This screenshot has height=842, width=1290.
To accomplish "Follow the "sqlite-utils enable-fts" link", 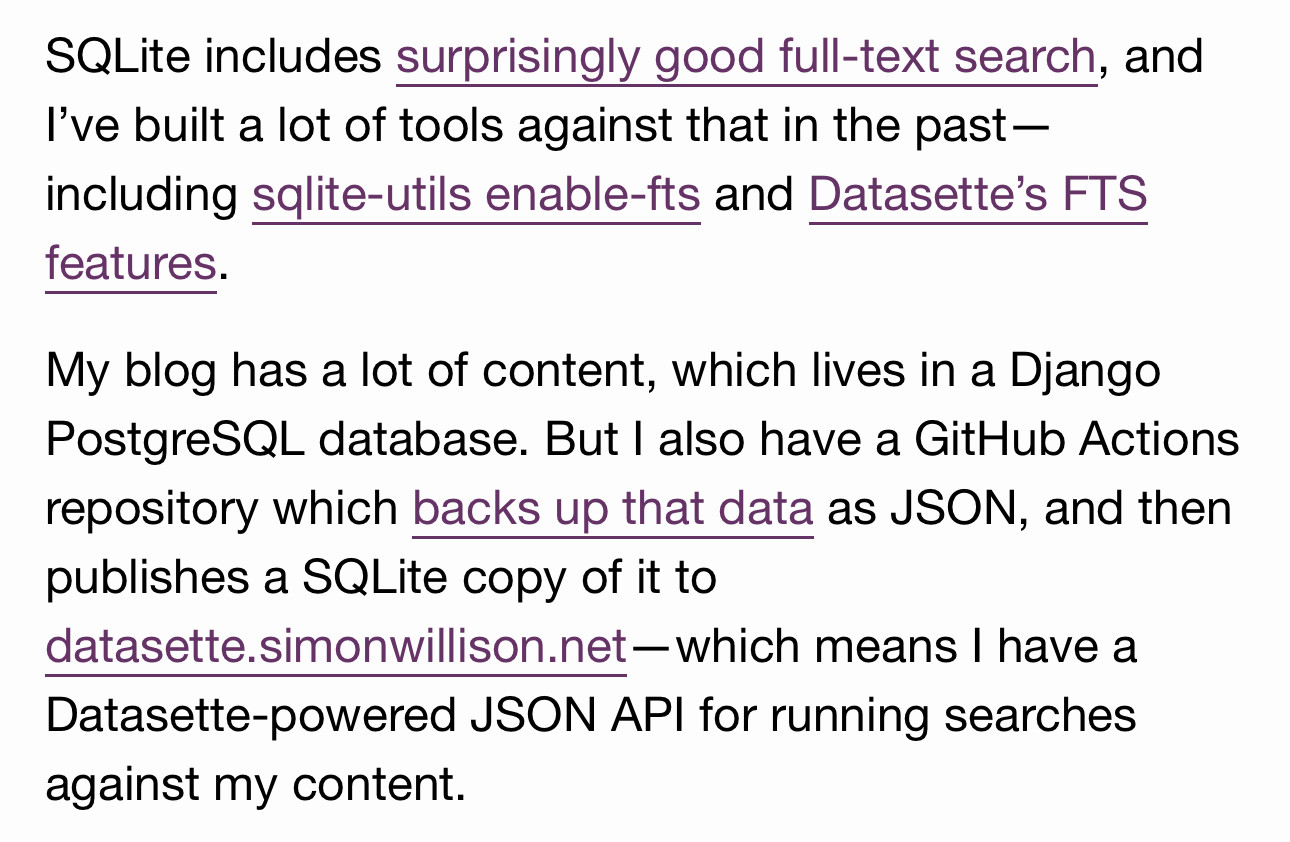I will [476, 194].
